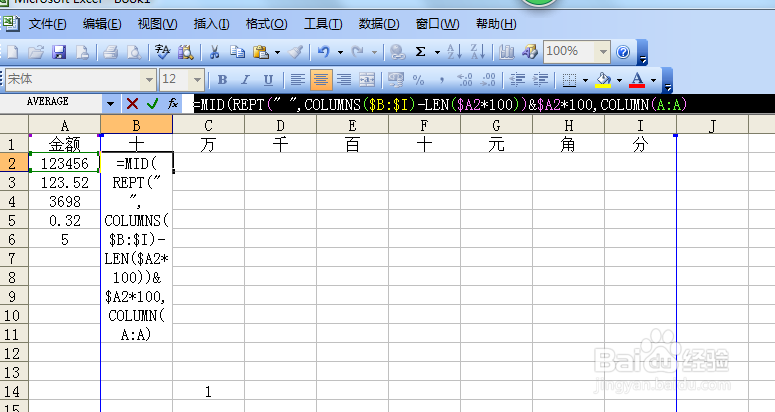
Task: Open AutoSum functions dropdown arrow
Action: click(x=437, y=52)
